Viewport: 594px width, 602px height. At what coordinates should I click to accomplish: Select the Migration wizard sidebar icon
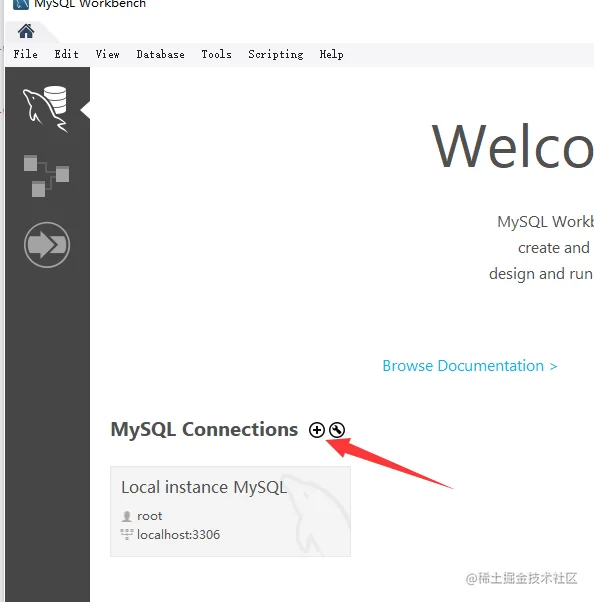point(47,245)
